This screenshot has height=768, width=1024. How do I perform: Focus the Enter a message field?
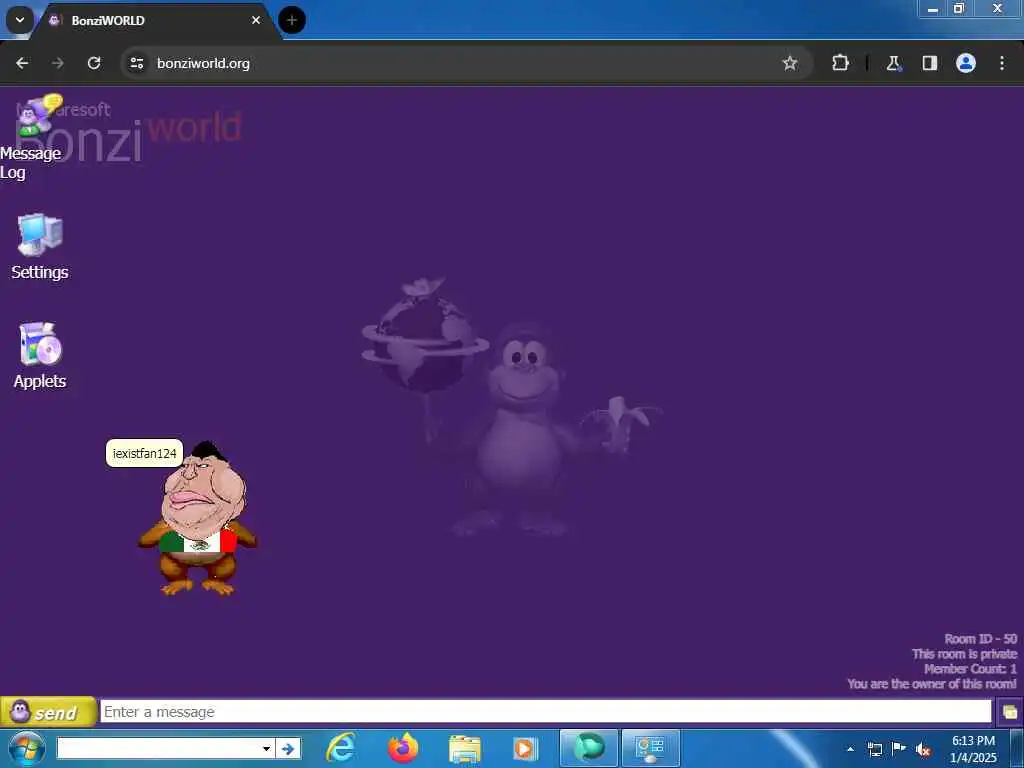click(546, 712)
